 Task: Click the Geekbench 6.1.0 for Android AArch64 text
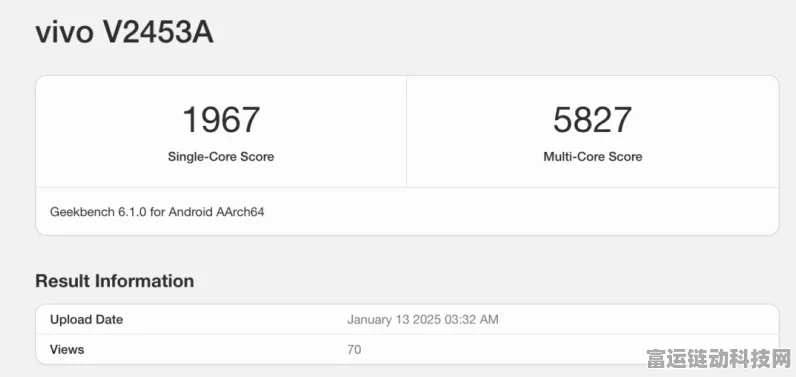157,212
